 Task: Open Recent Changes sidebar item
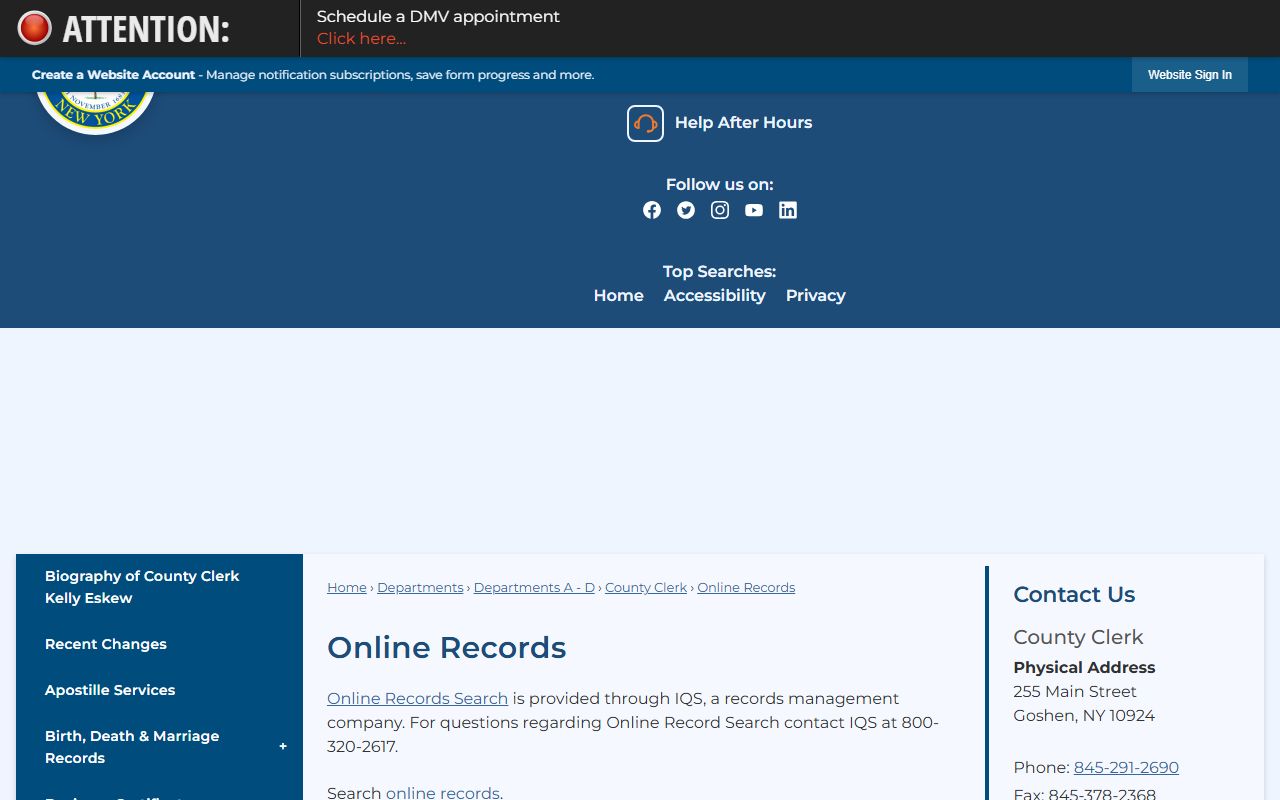tap(106, 644)
